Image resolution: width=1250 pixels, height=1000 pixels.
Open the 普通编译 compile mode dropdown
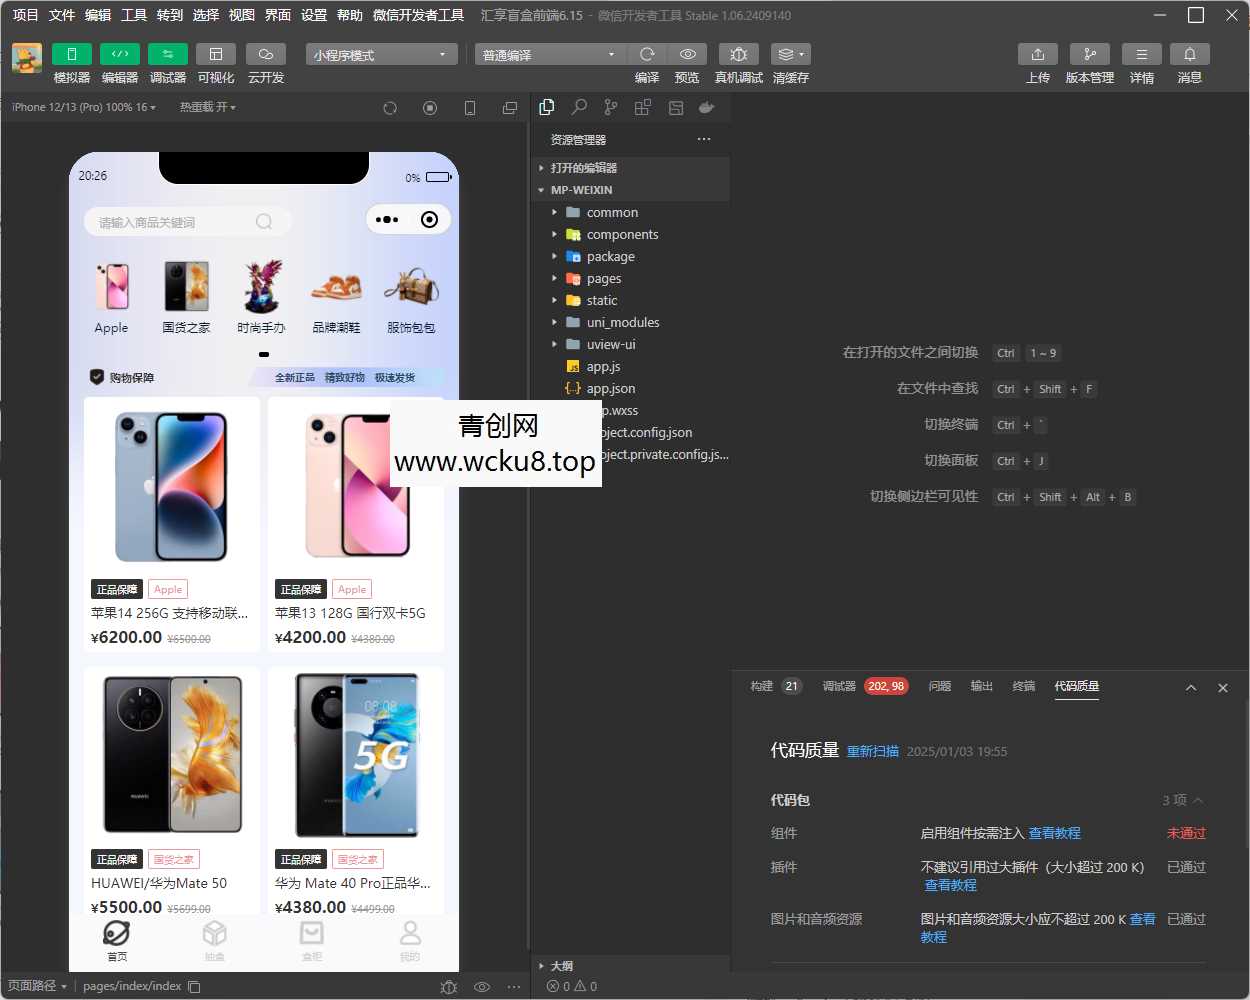(x=548, y=55)
